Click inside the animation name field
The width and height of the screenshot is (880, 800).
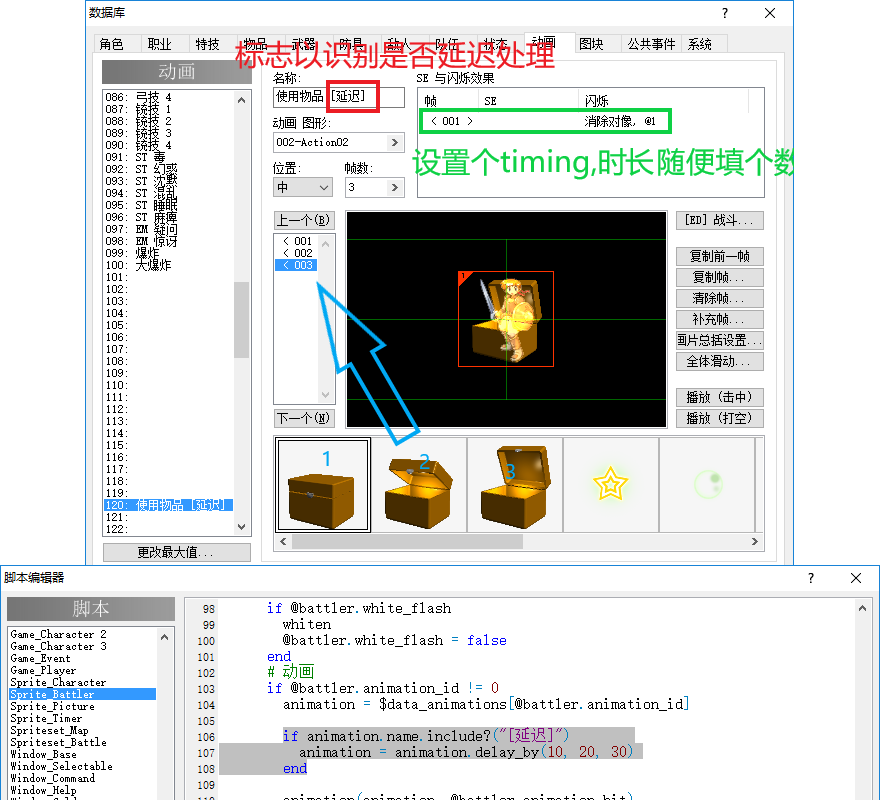point(339,97)
